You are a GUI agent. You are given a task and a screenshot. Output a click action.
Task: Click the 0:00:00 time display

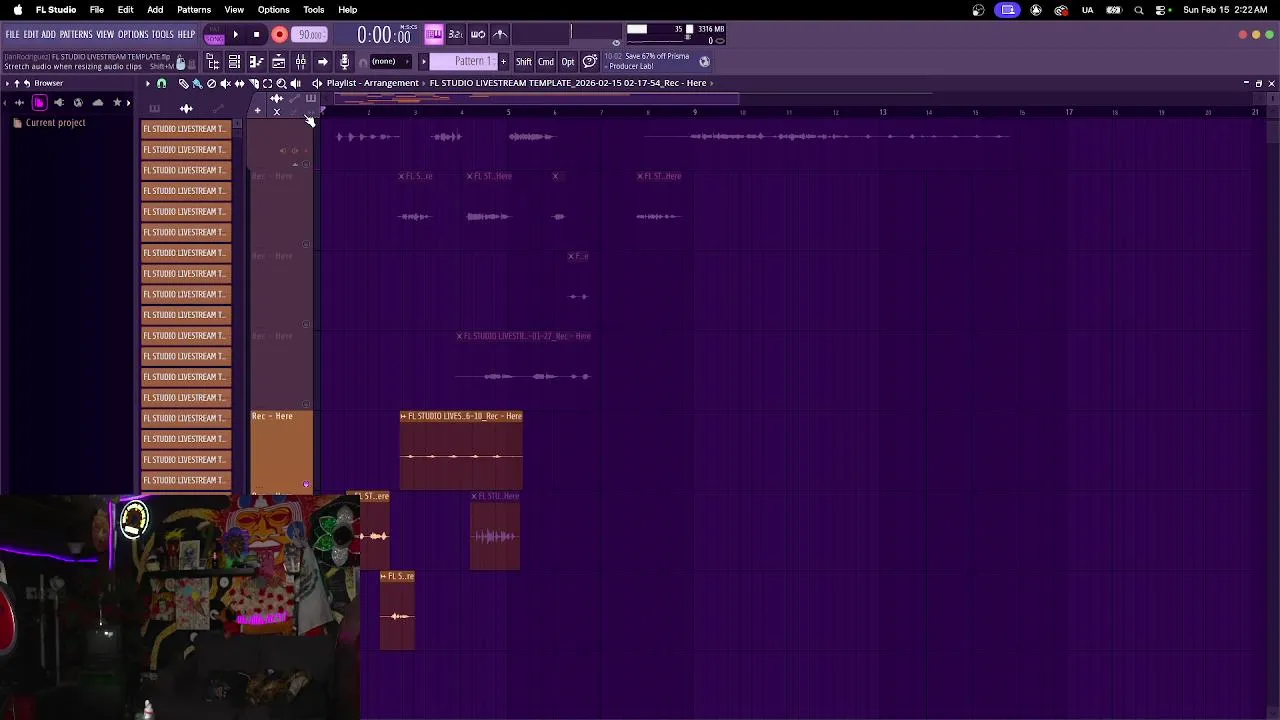coord(385,35)
